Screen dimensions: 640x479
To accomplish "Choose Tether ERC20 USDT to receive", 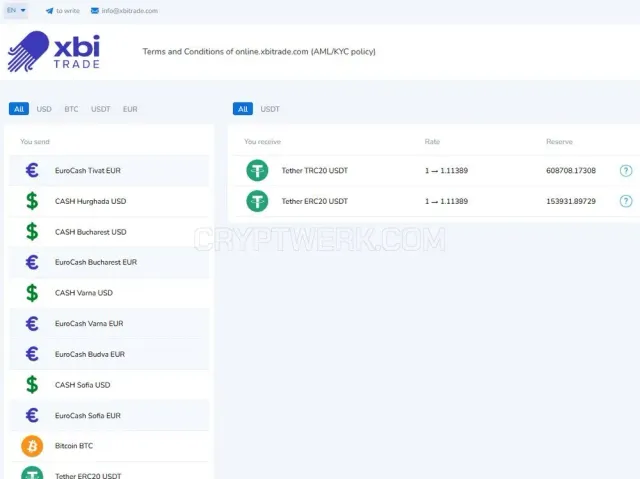I will (436, 201).
